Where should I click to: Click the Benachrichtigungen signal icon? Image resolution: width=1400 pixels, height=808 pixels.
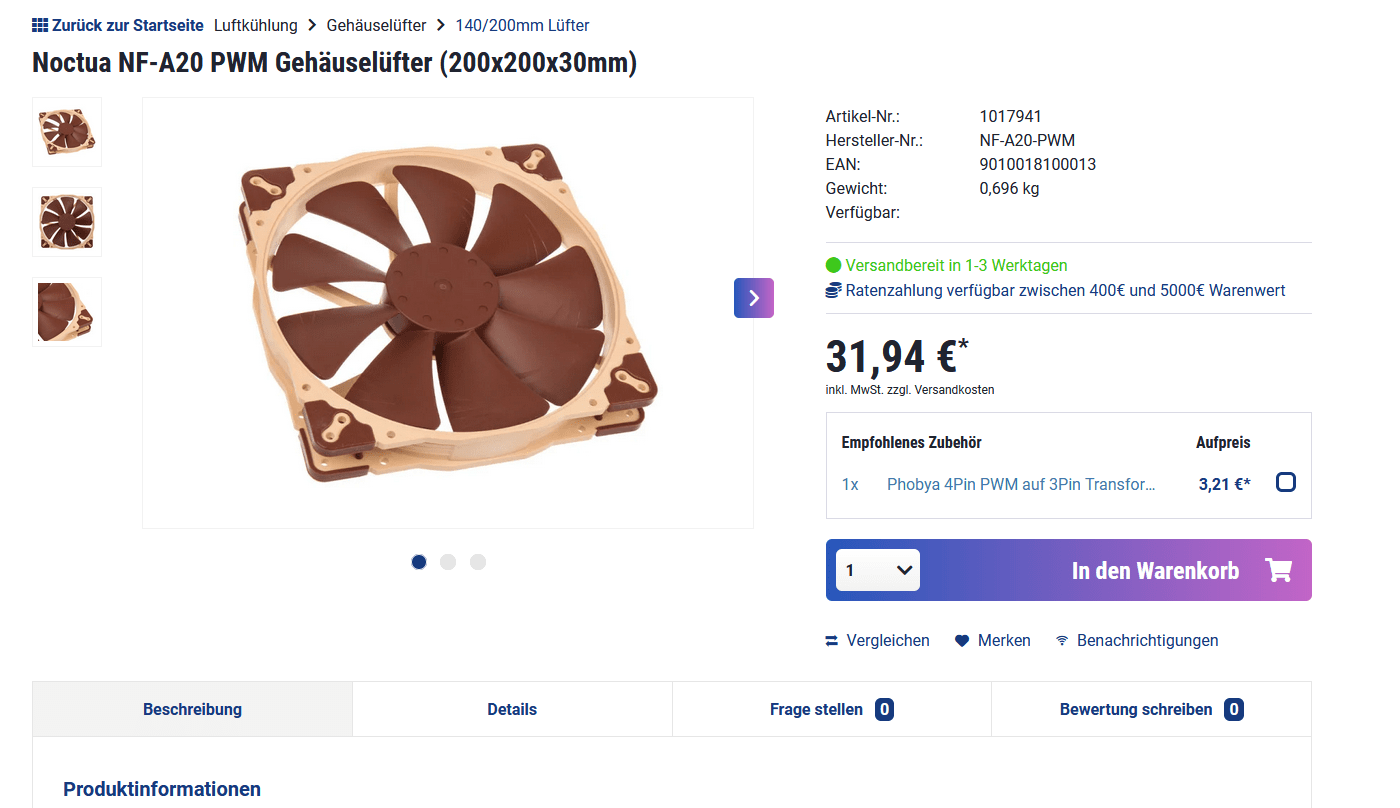[x=1062, y=641]
